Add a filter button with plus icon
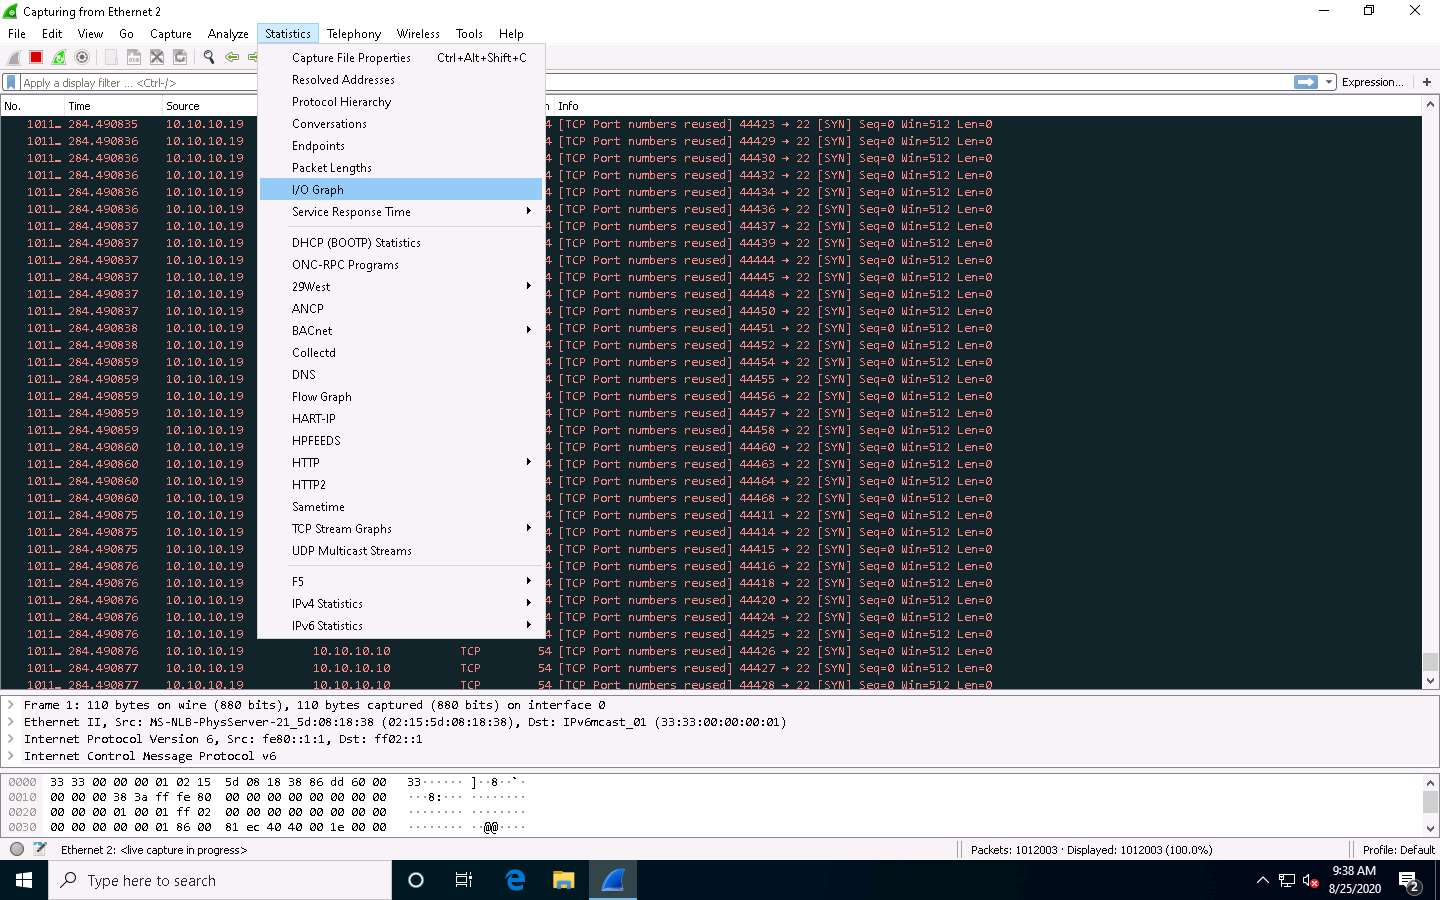Image resolution: width=1440 pixels, height=900 pixels. (x=1427, y=82)
